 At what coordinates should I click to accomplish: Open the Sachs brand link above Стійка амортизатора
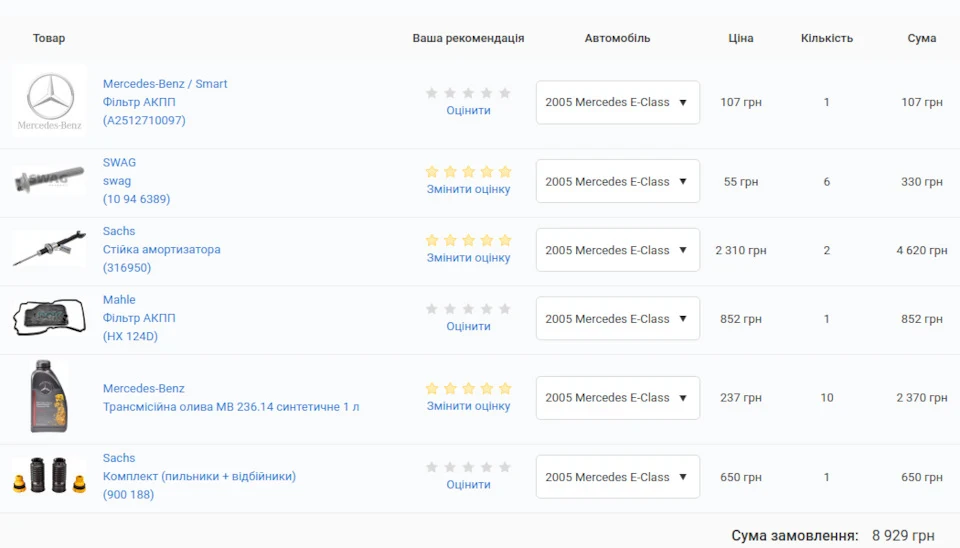[119, 231]
